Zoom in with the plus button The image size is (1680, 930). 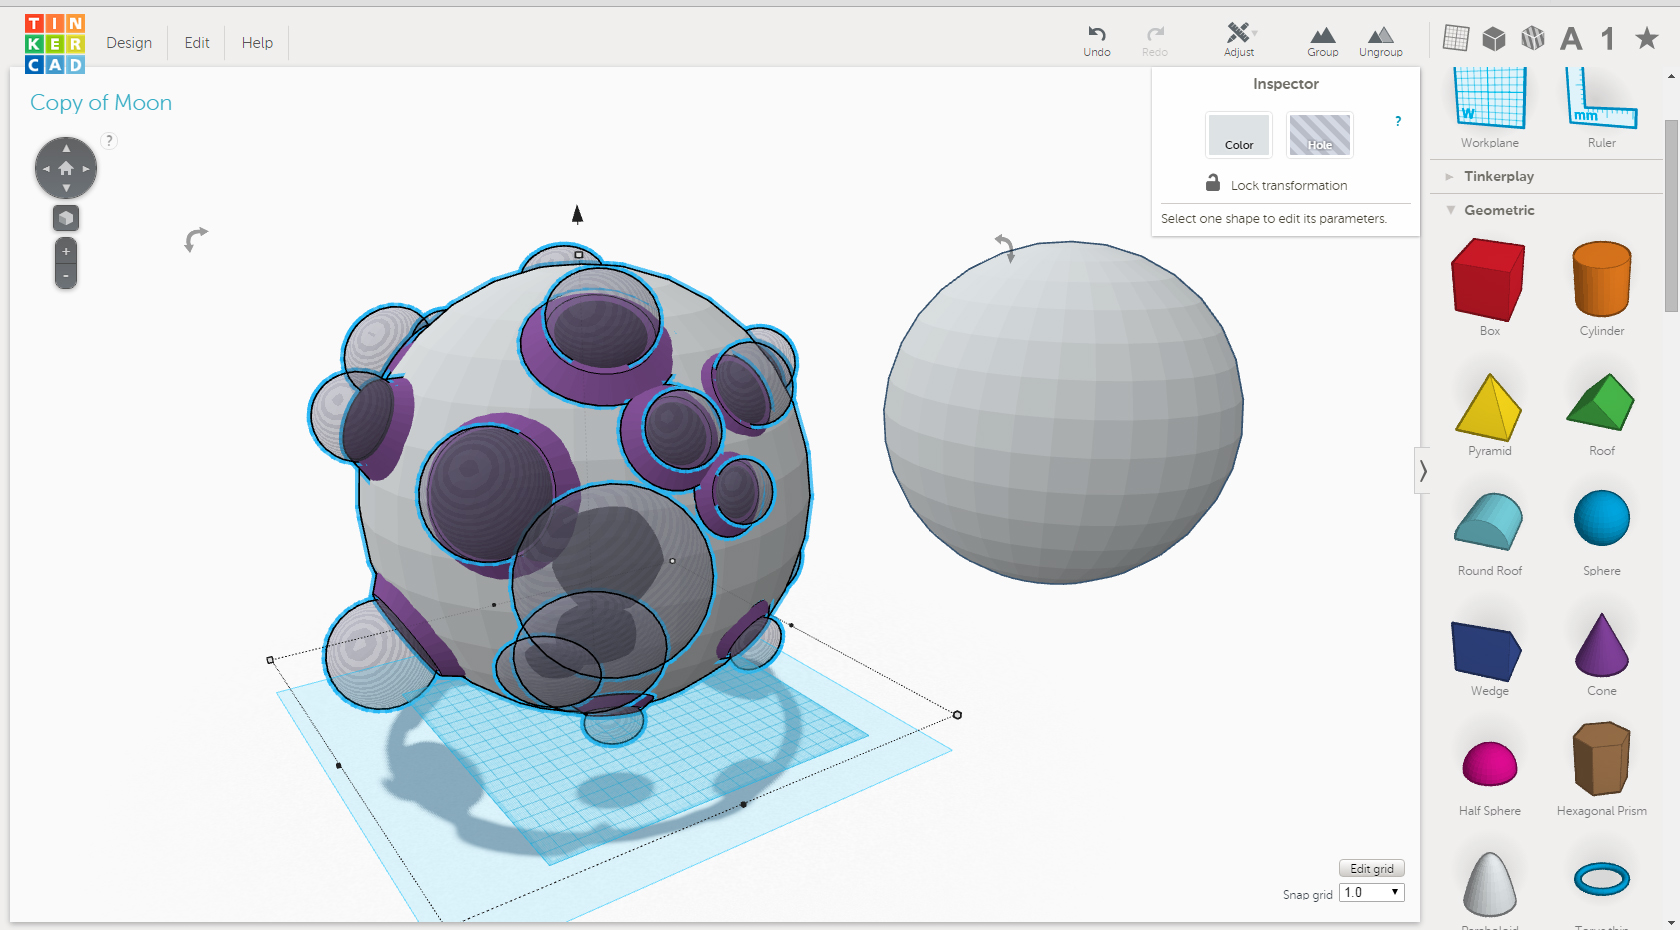pyautogui.click(x=66, y=251)
